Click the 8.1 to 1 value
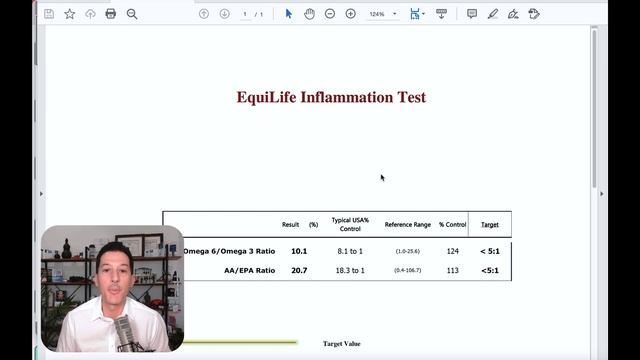The width and height of the screenshot is (640, 360). (350, 251)
